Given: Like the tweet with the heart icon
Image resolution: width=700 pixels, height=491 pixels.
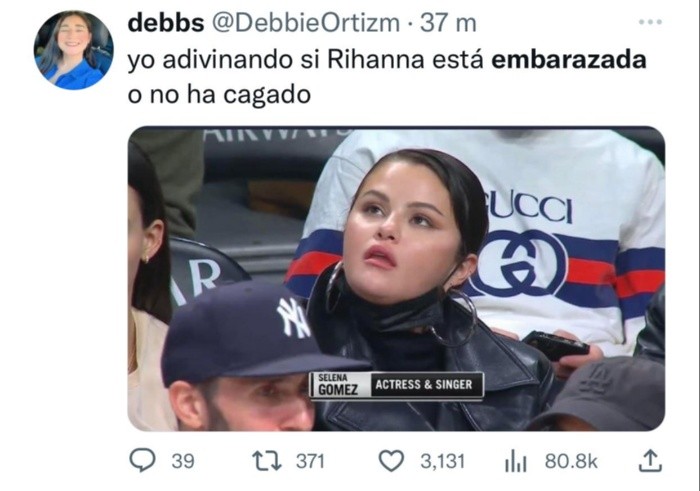Looking at the screenshot, I should point(392,461).
